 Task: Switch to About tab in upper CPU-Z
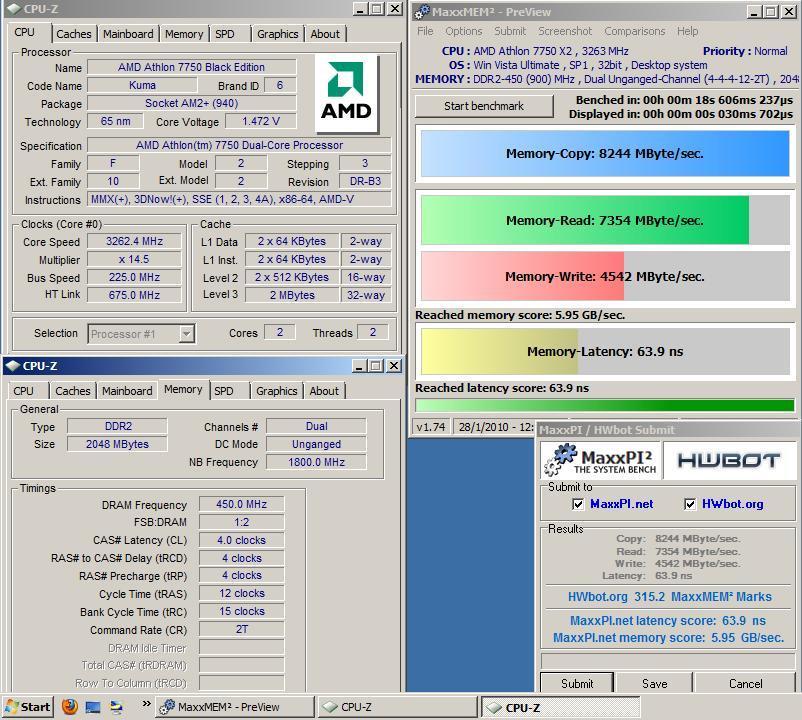click(x=325, y=34)
